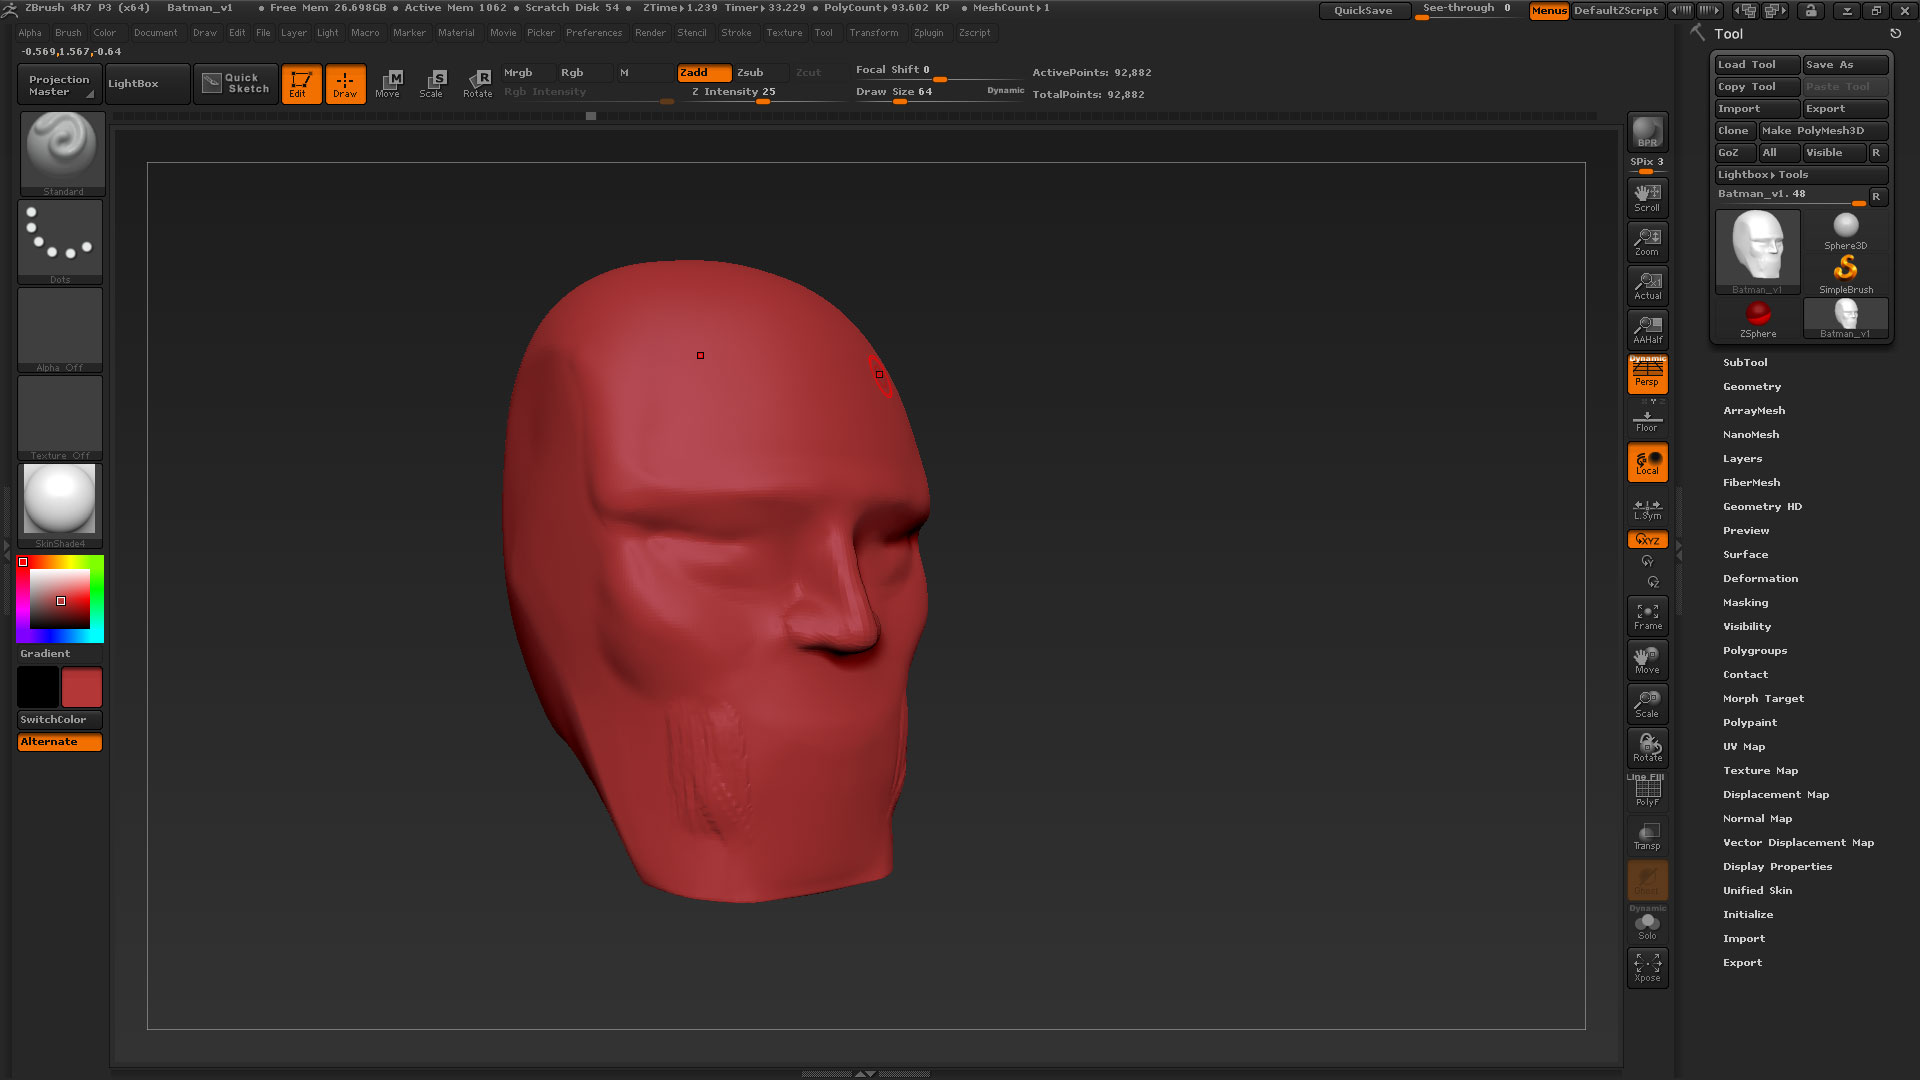Click the AAHalf icon
Image resolution: width=1920 pixels, height=1080 pixels.
(1647, 330)
